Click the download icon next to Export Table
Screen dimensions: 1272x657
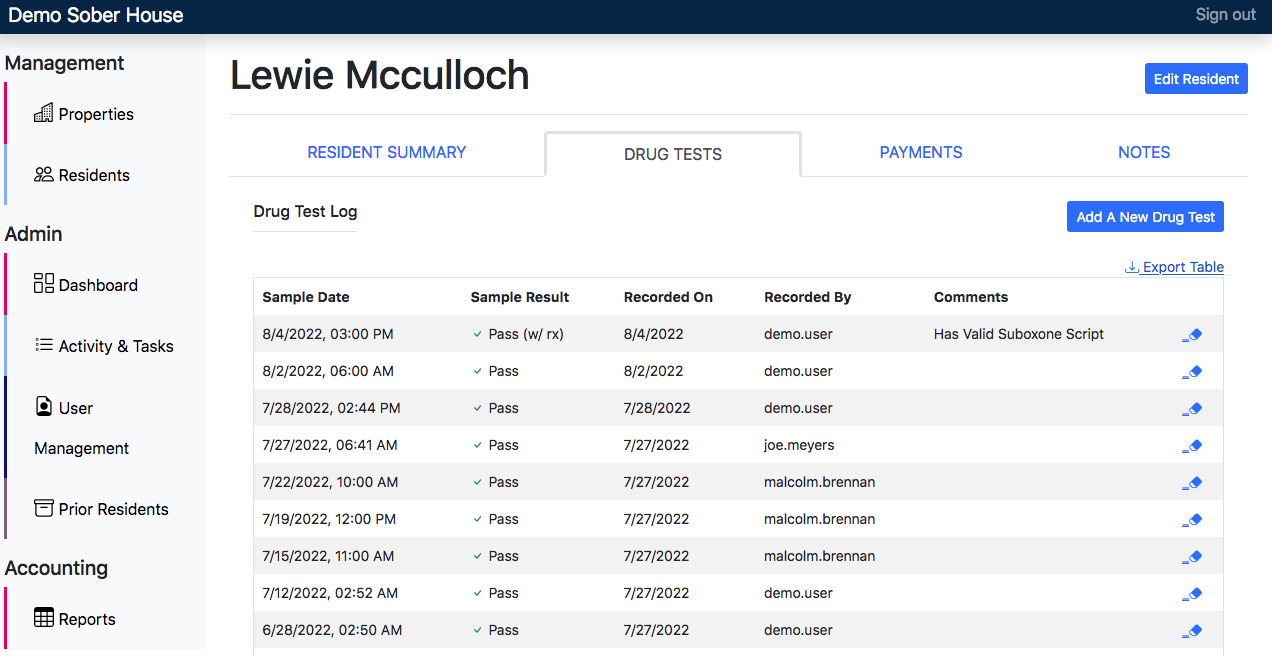pos(1131,267)
